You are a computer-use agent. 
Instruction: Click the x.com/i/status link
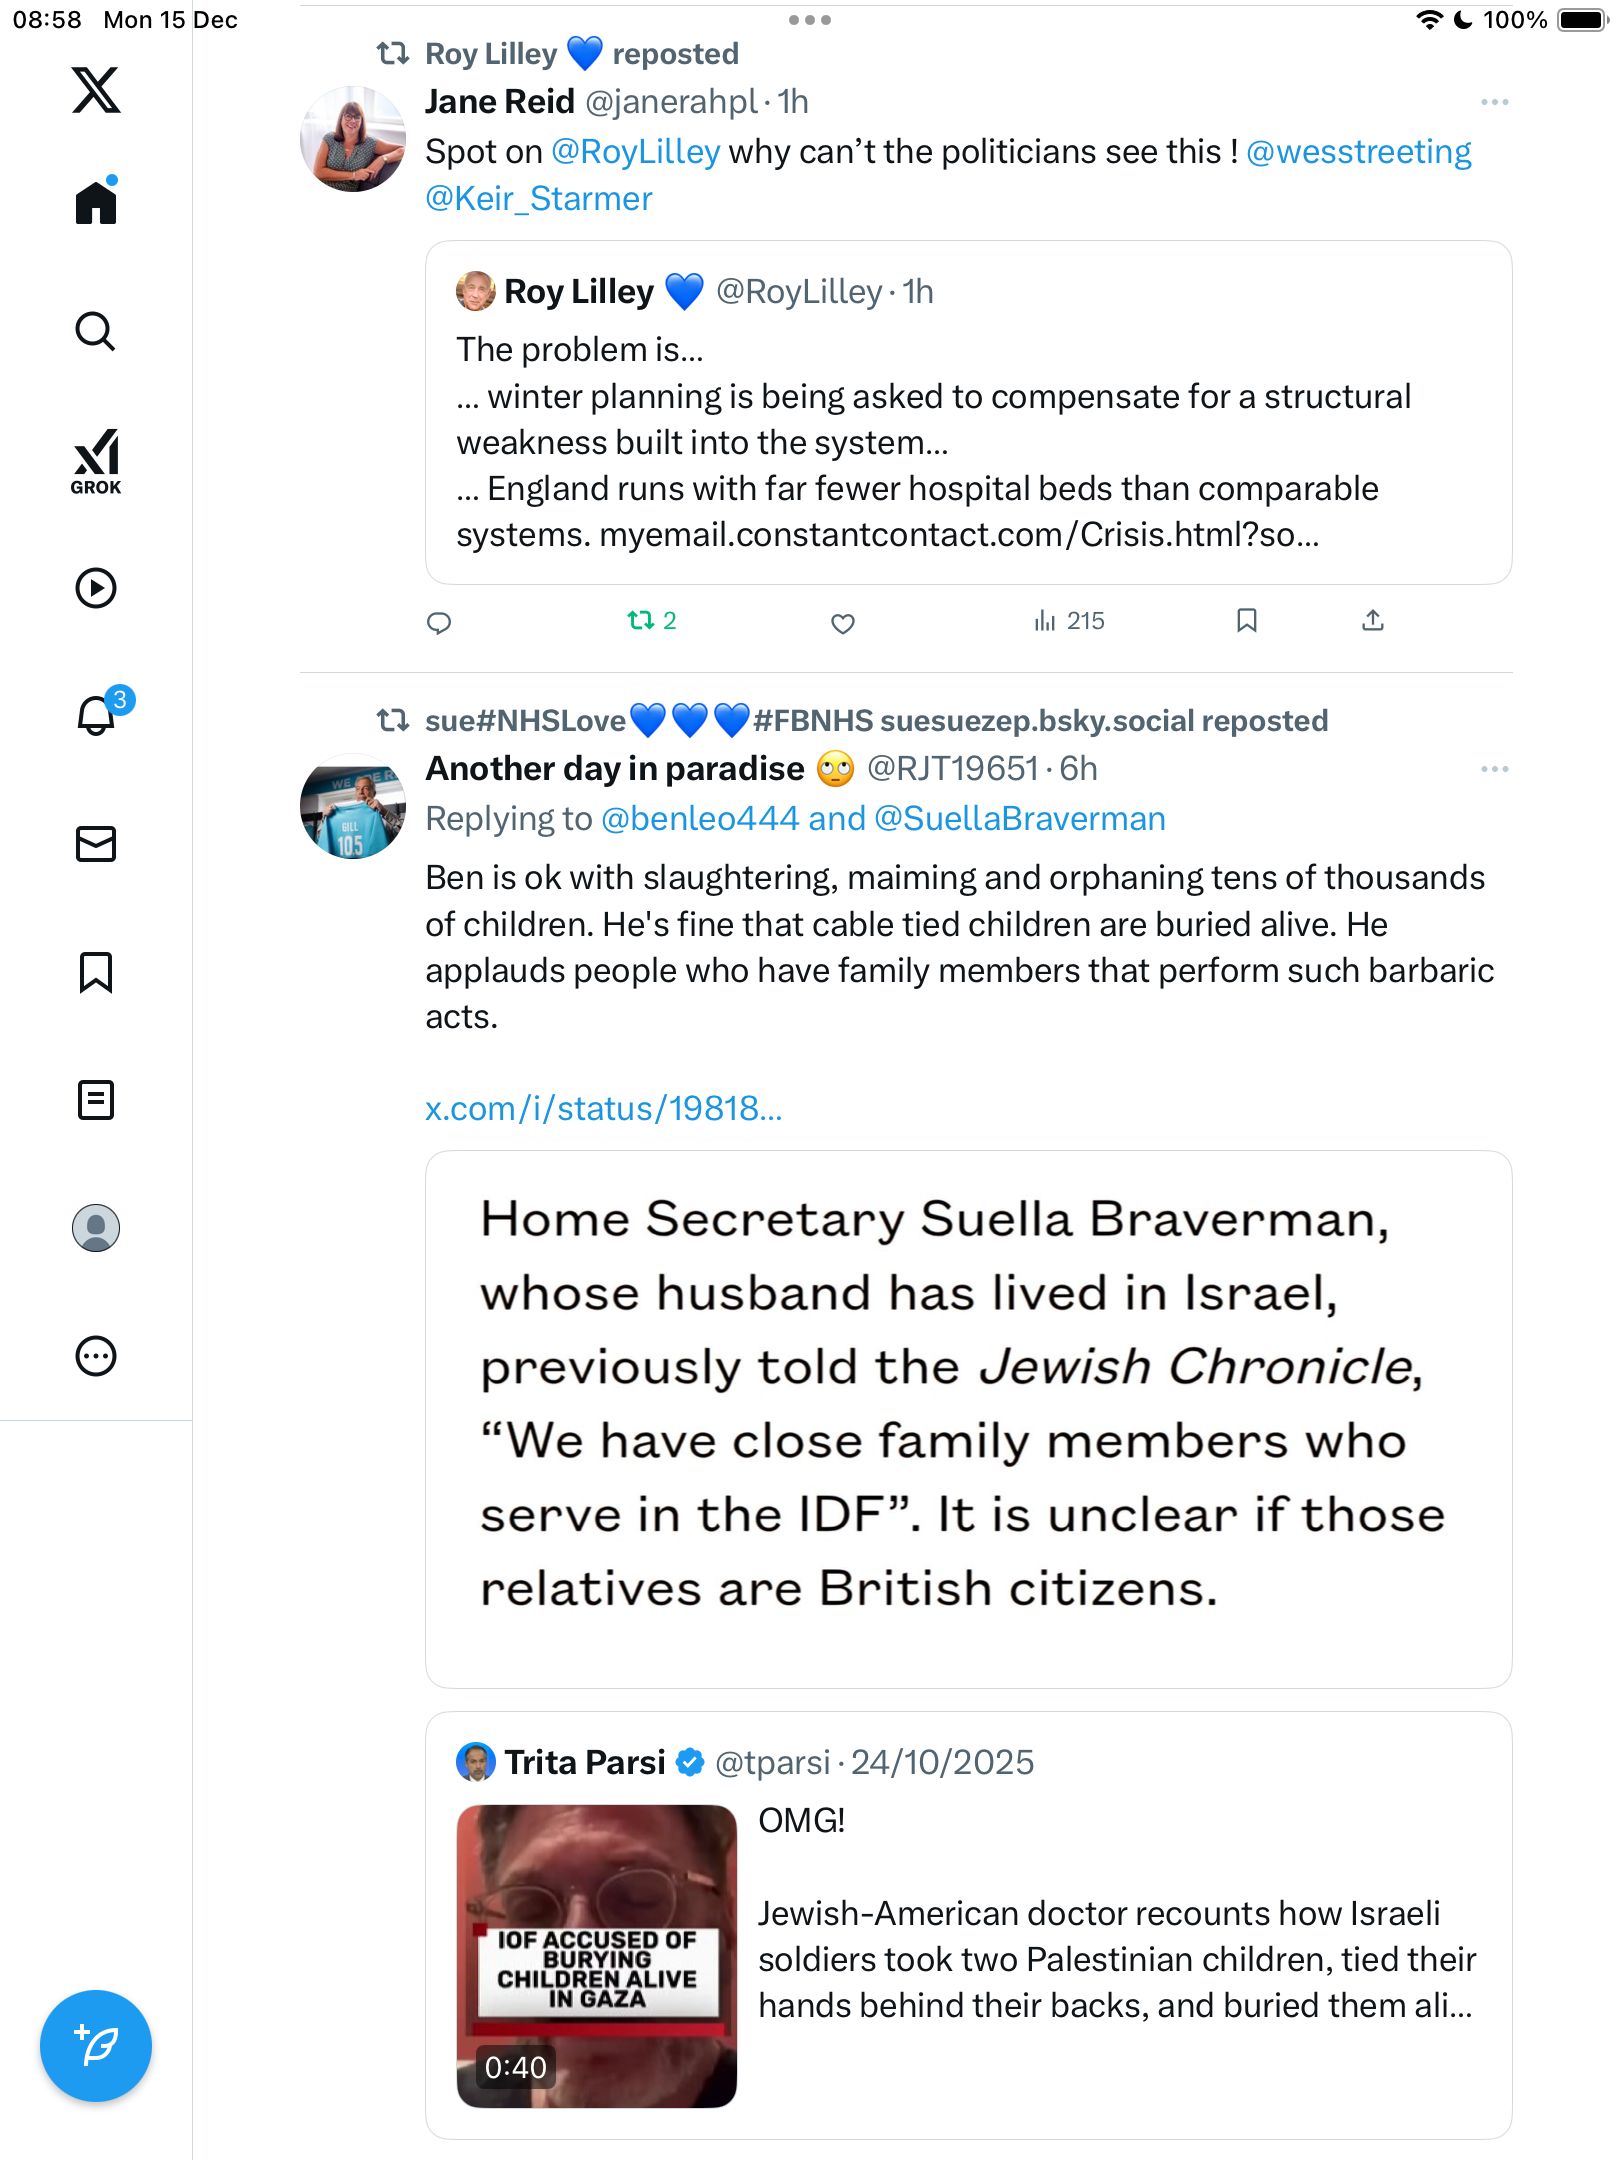coord(603,1108)
